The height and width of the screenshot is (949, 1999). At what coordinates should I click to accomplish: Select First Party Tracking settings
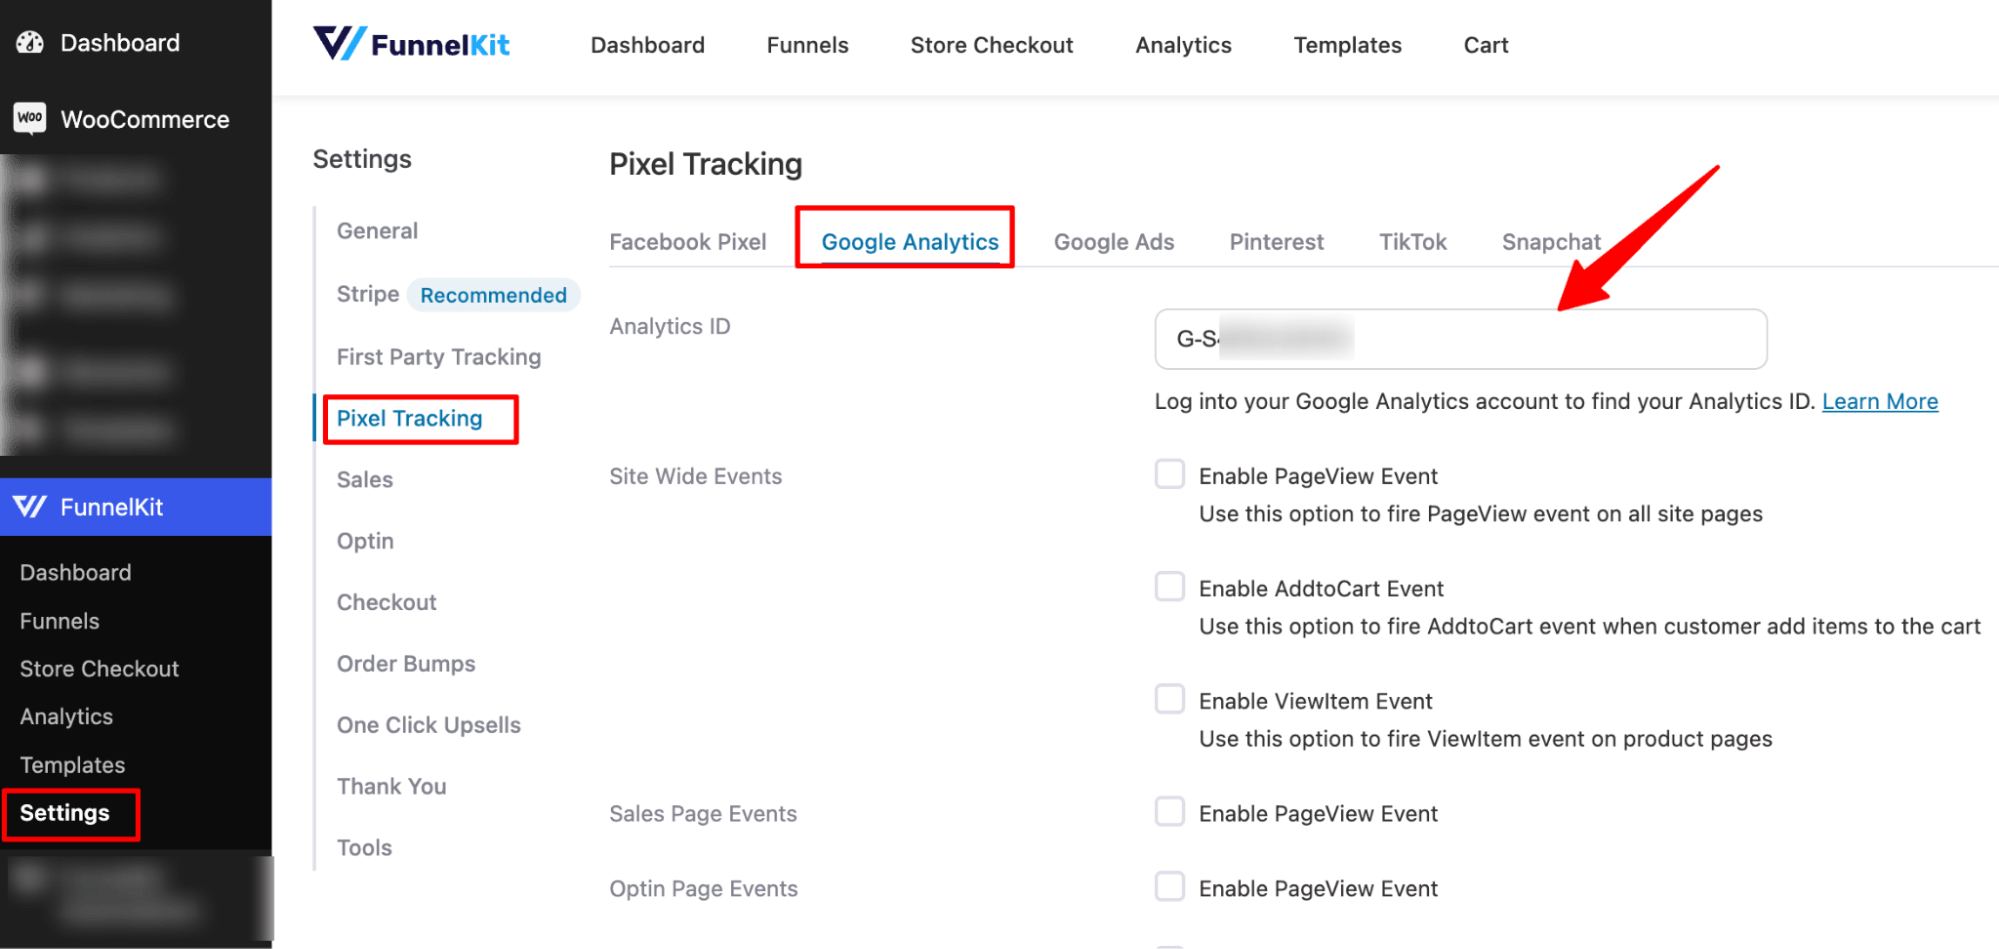(439, 357)
